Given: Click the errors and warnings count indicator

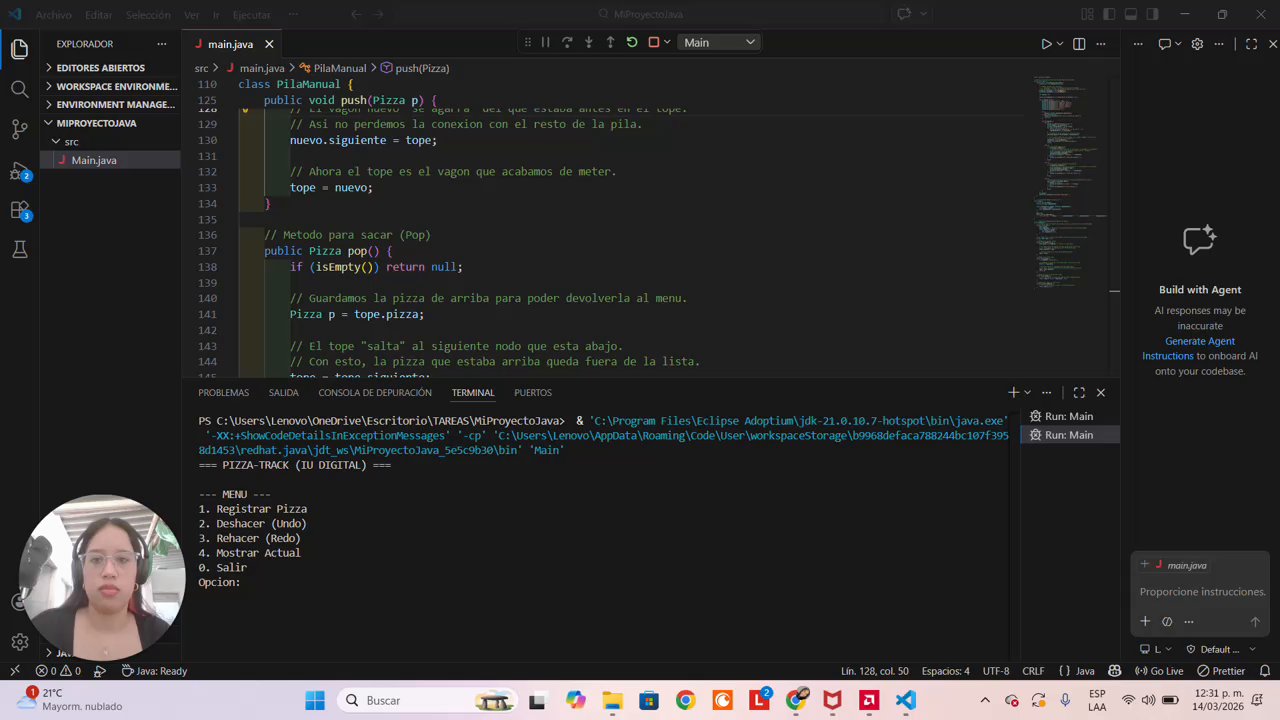Looking at the screenshot, I should [58, 671].
